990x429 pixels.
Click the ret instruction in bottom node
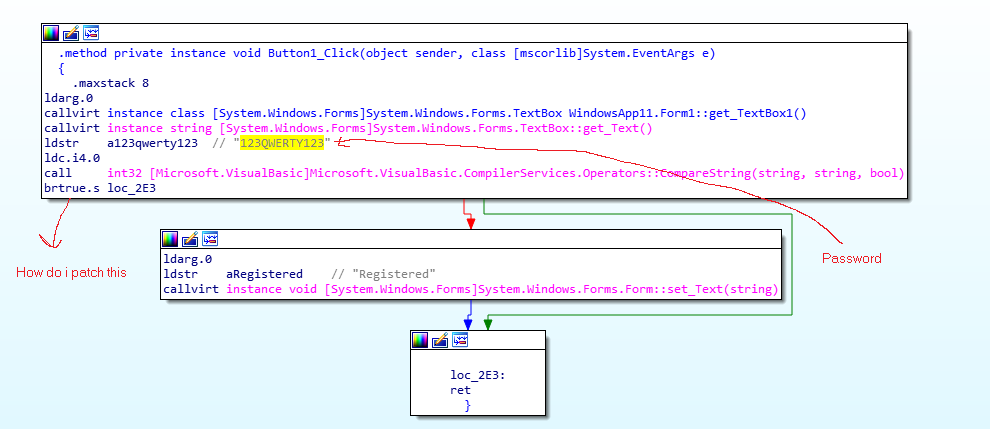pyautogui.click(x=460, y=390)
